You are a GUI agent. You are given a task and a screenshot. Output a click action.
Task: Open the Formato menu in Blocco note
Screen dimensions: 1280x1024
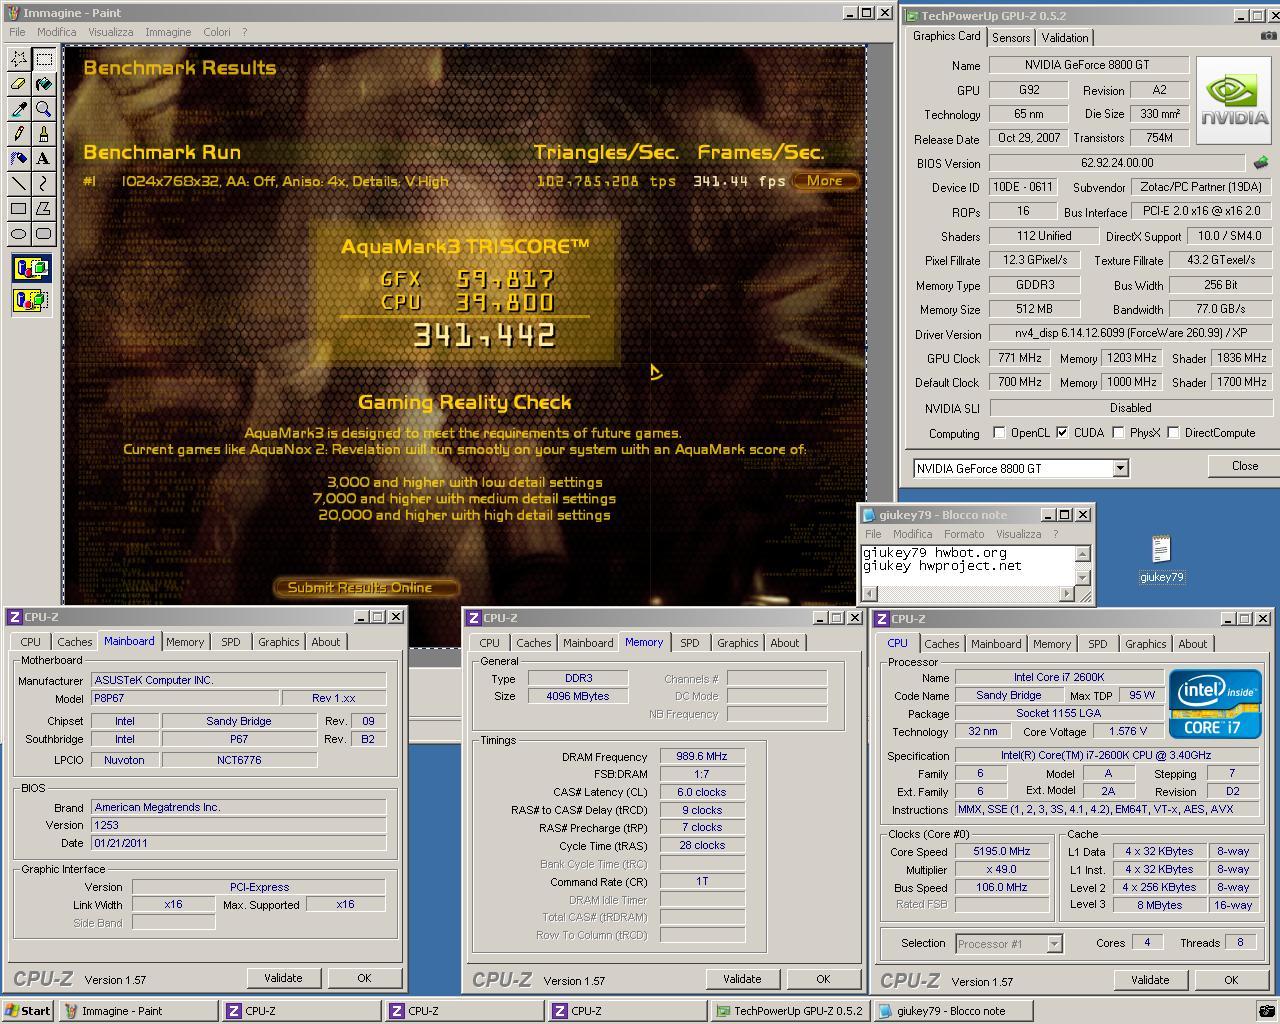[x=964, y=534]
